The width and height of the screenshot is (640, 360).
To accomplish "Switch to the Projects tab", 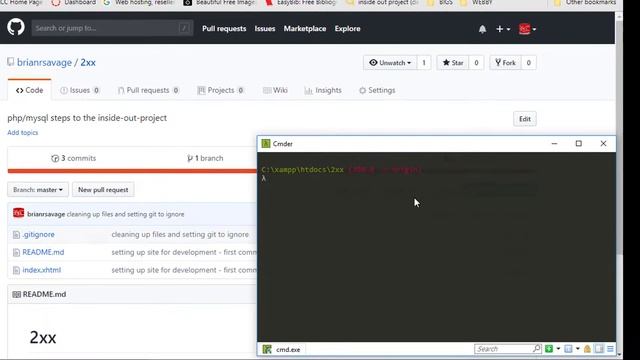I will tap(220, 90).
